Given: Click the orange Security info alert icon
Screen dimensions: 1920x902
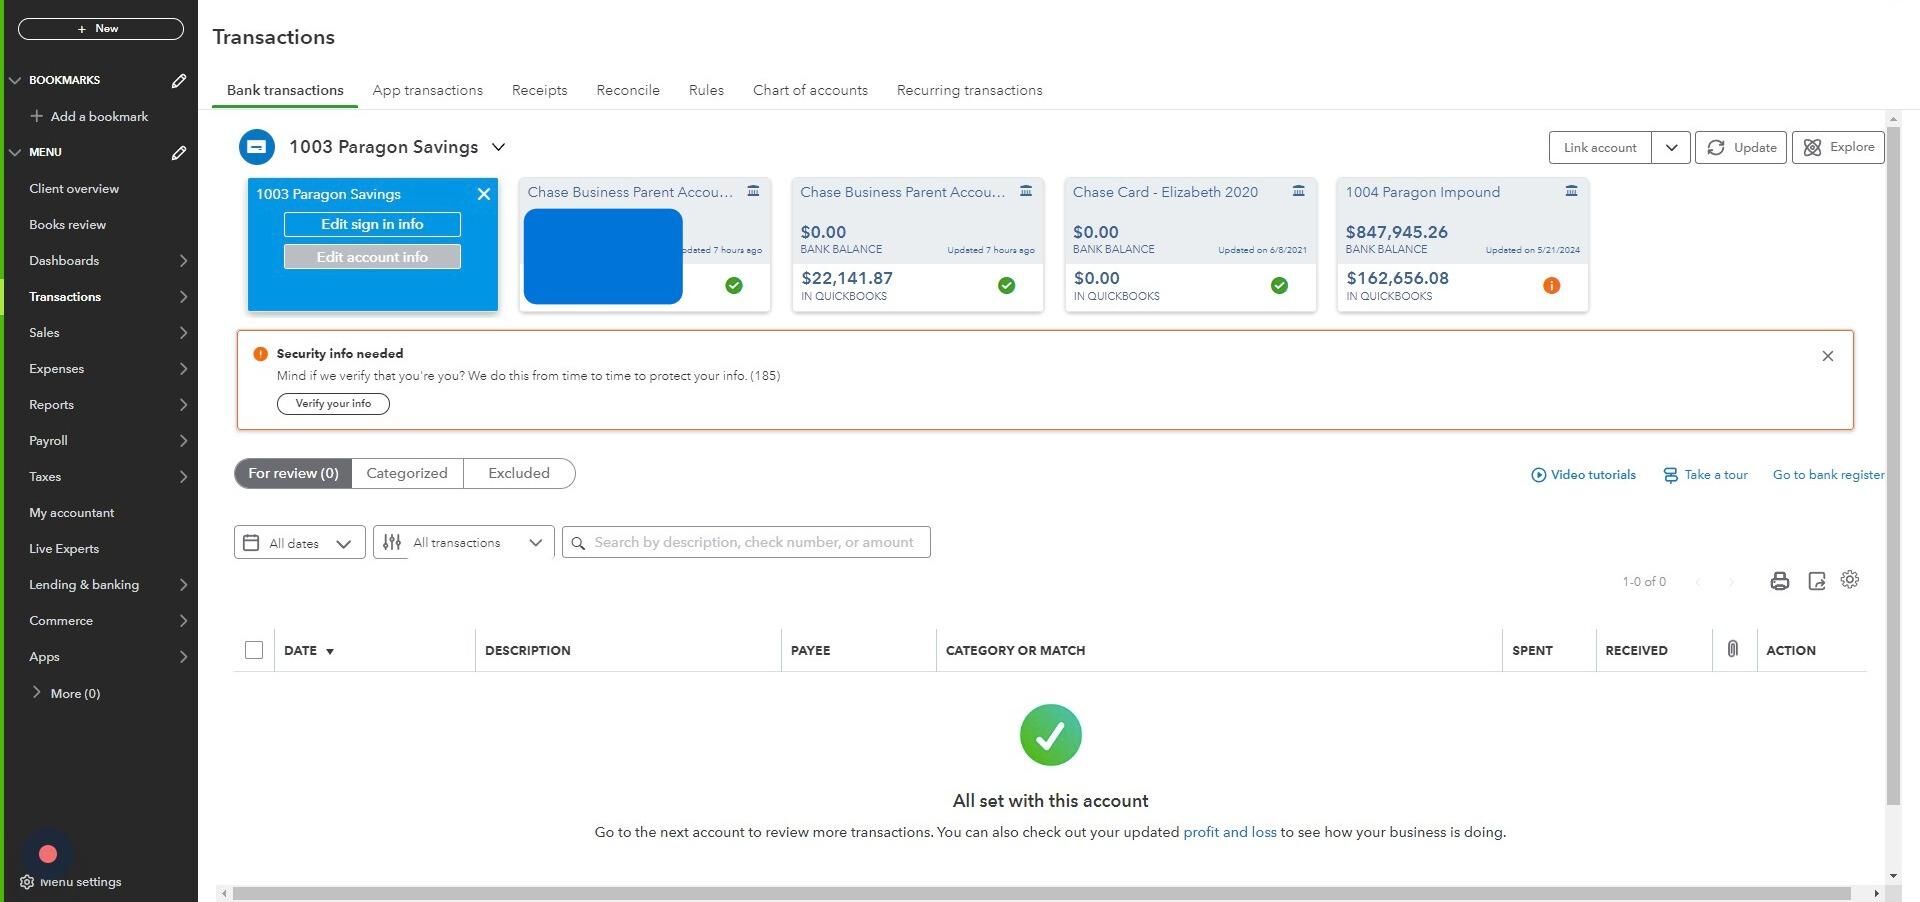Looking at the screenshot, I should click(260, 354).
